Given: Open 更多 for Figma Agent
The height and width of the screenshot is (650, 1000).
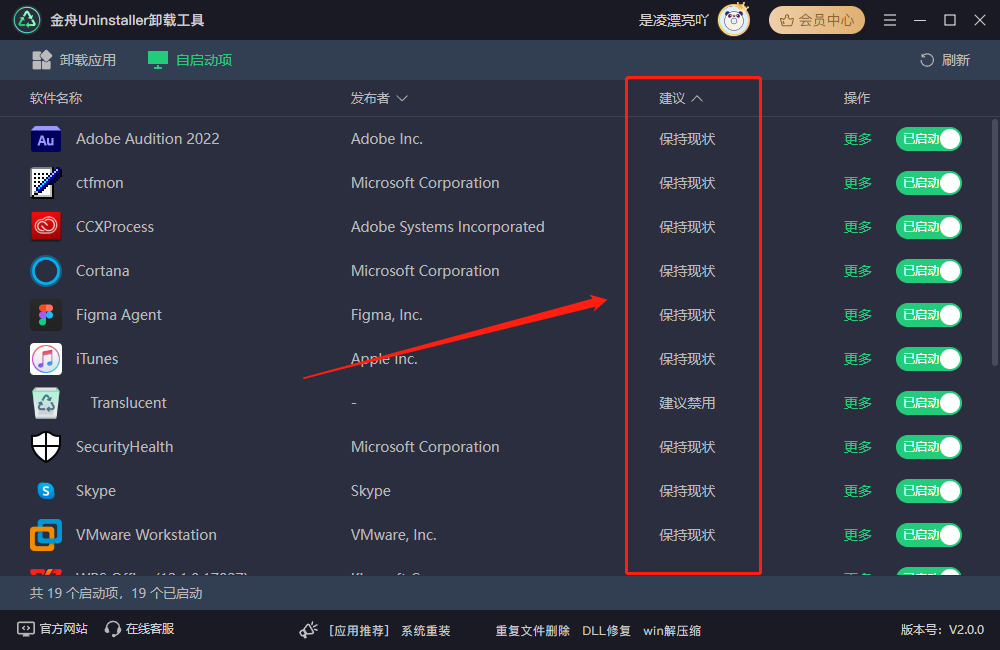Looking at the screenshot, I should [857, 315].
